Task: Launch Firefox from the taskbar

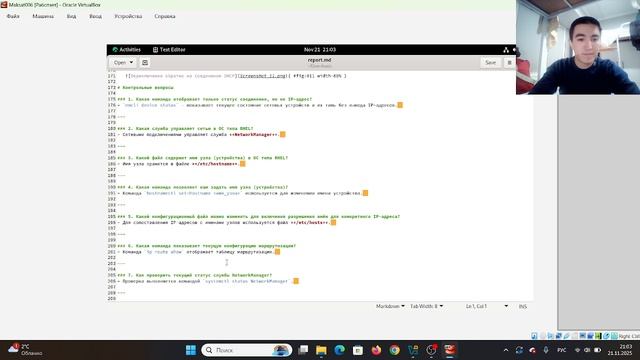Action: tap(376, 350)
